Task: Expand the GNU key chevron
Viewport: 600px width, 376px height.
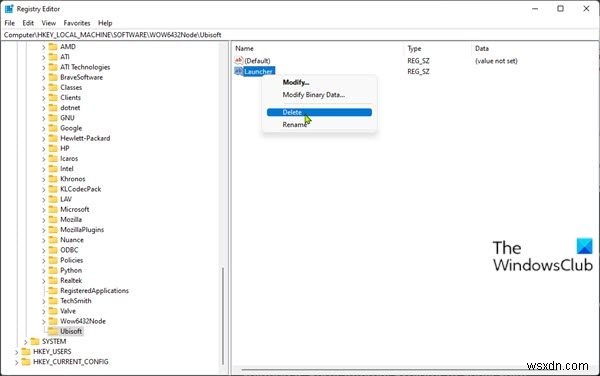Action: click(x=43, y=118)
